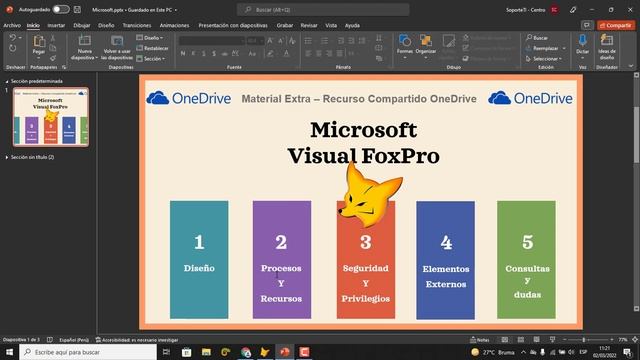This screenshot has width=640, height=360.
Task: Click the Cut scissors icon
Action: (x=53, y=38)
